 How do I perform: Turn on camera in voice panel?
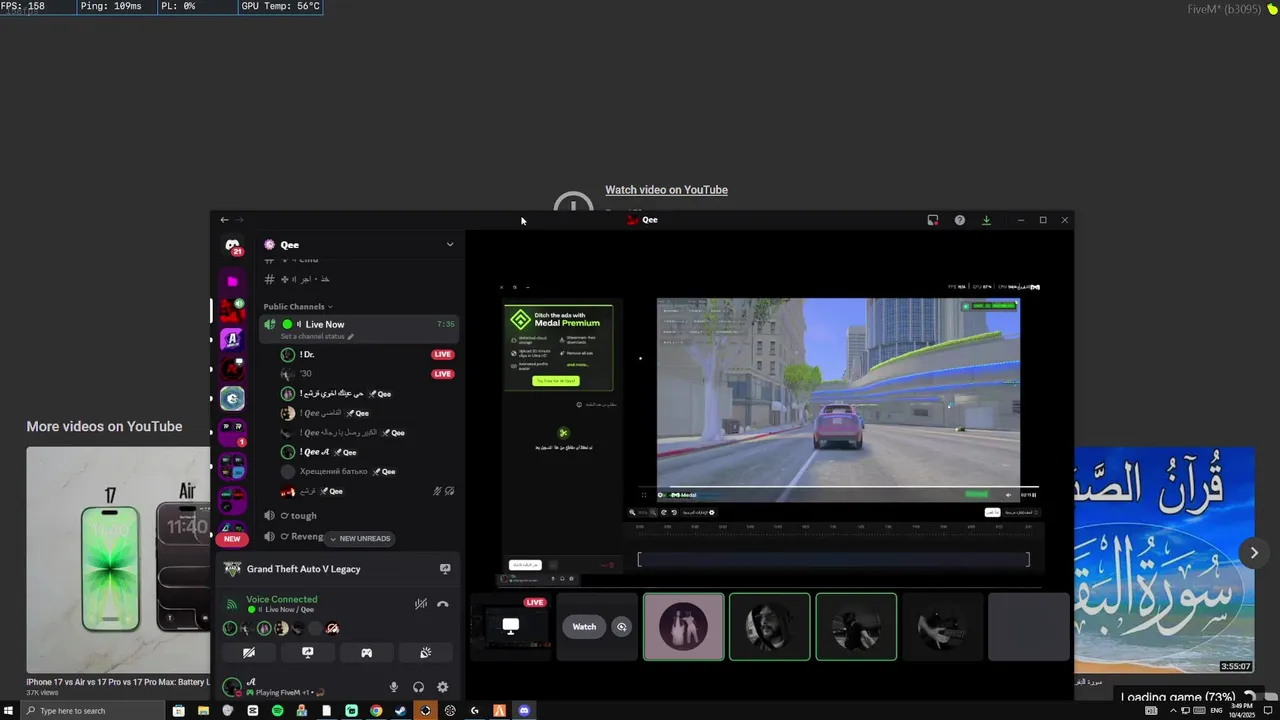tap(249, 652)
